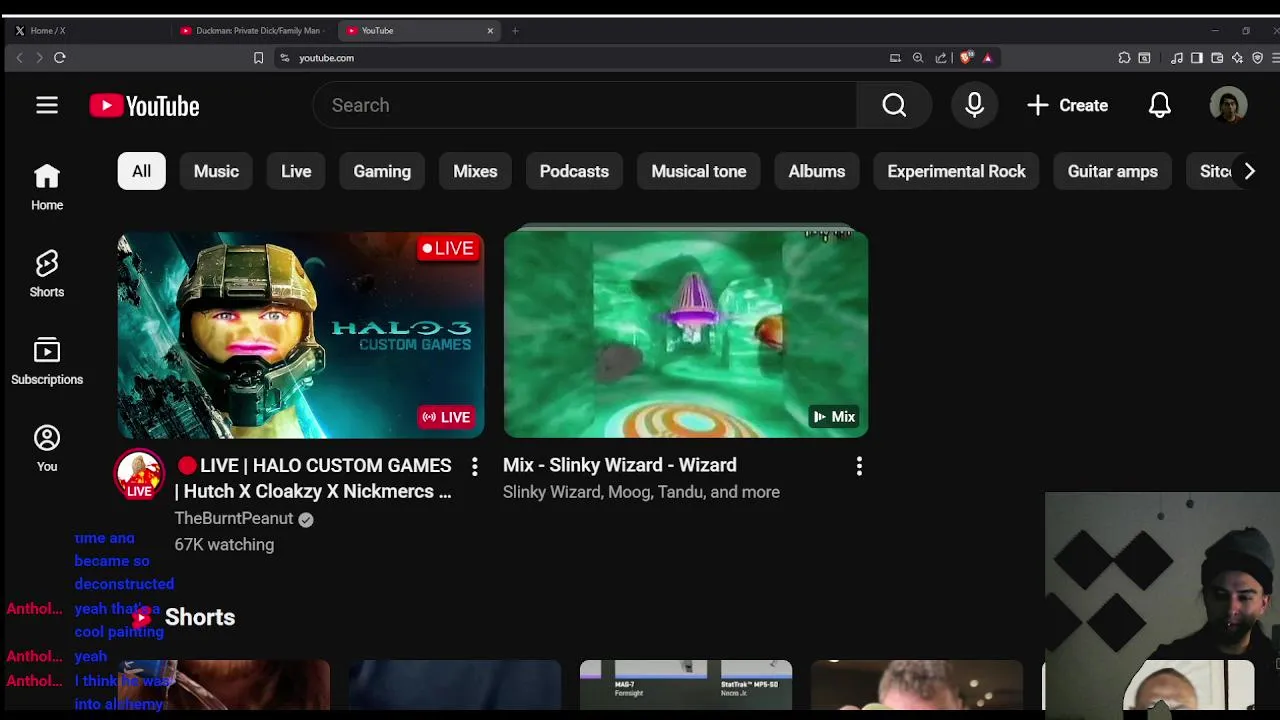Open the Mix - Slinky Wizard - Wizard title
The height and width of the screenshot is (720, 1280).
pyautogui.click(x=620, y=465)
